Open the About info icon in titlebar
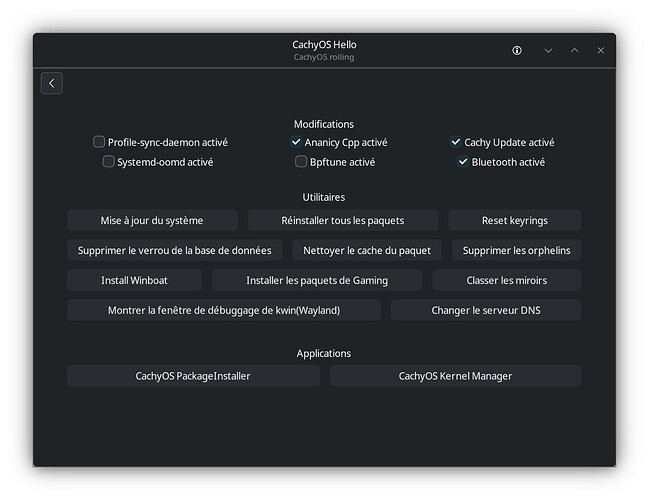The height and width of the screenshot is (500, 649). pyautogui.click(x=517, y=50)
